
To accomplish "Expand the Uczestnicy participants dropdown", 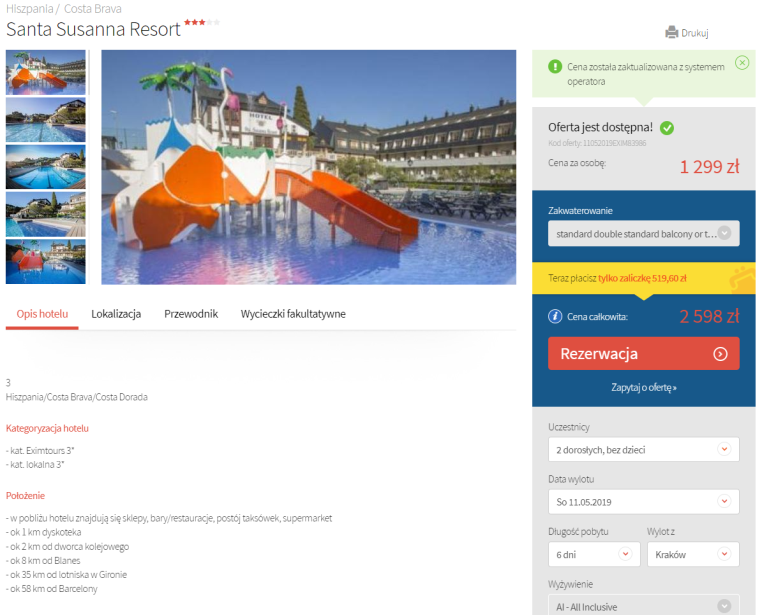I will pos(644,450).
